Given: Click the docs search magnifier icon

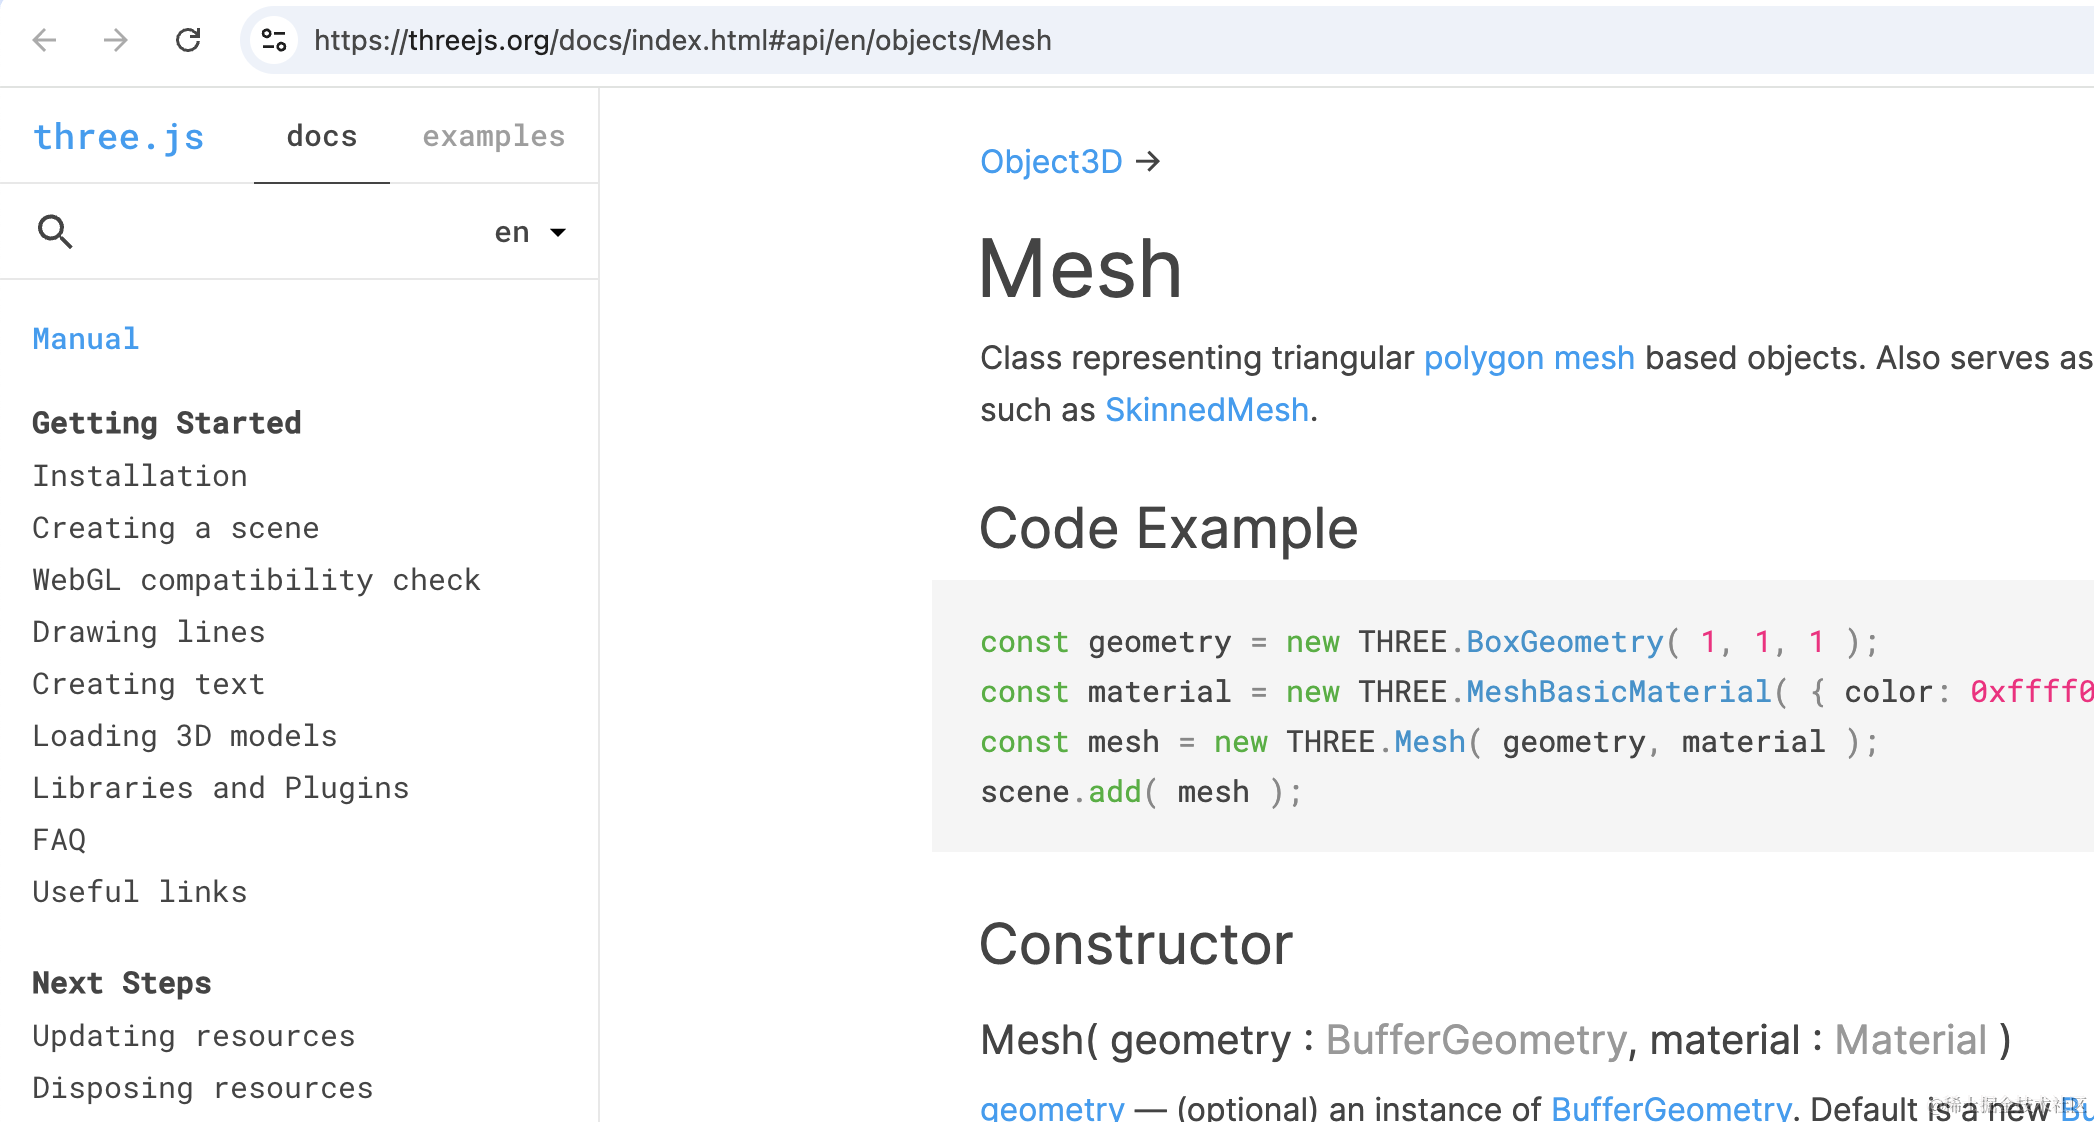Looking at the screenshot, I should click(55, 232).
